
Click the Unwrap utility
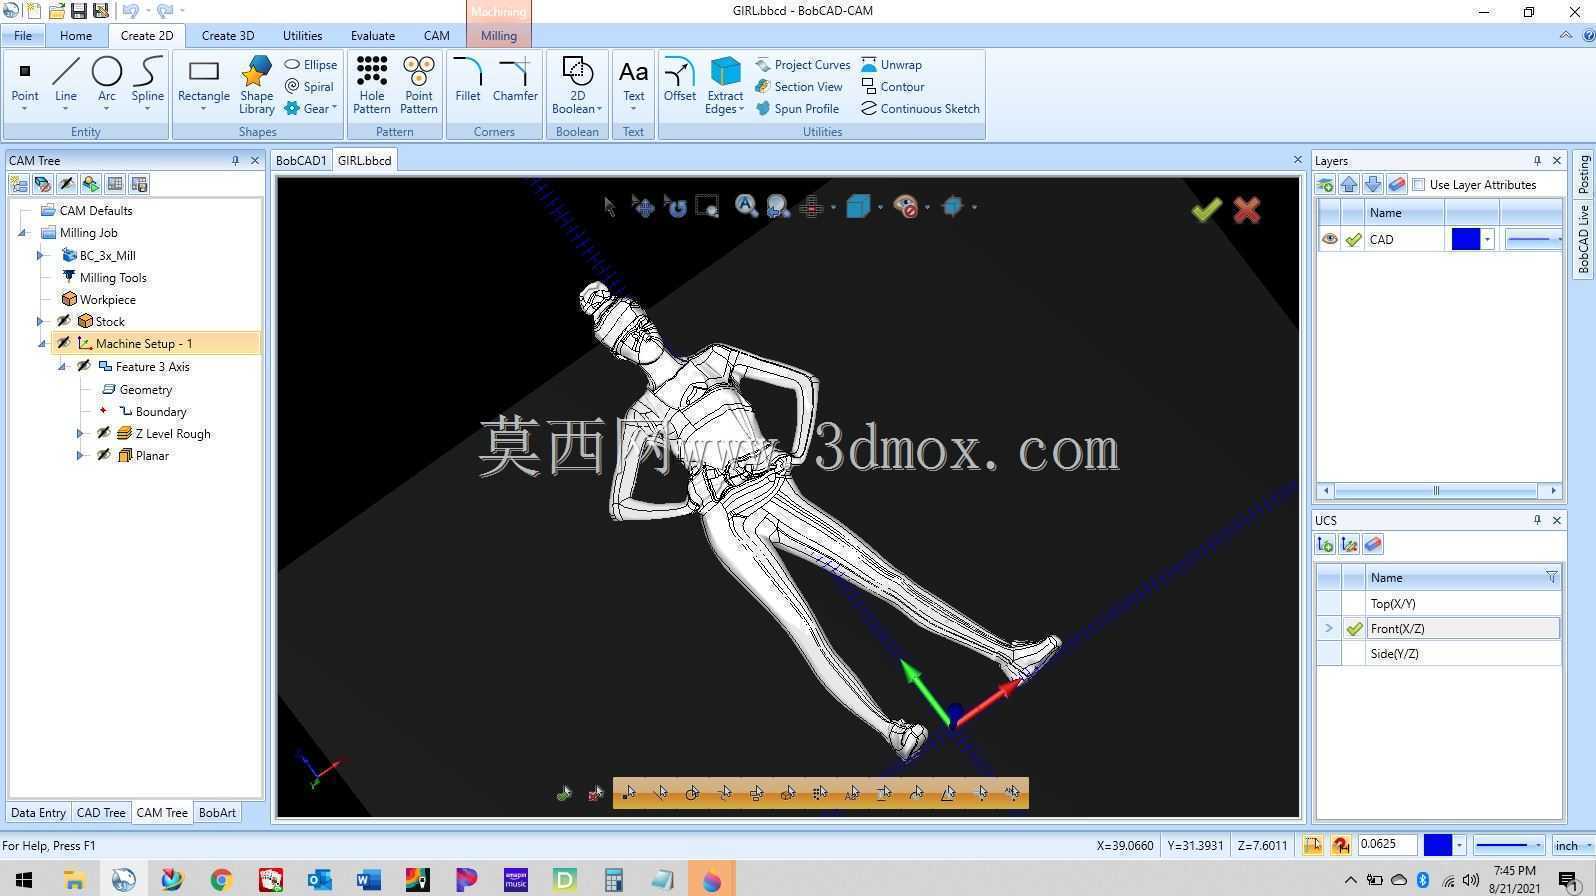(891, 65)
